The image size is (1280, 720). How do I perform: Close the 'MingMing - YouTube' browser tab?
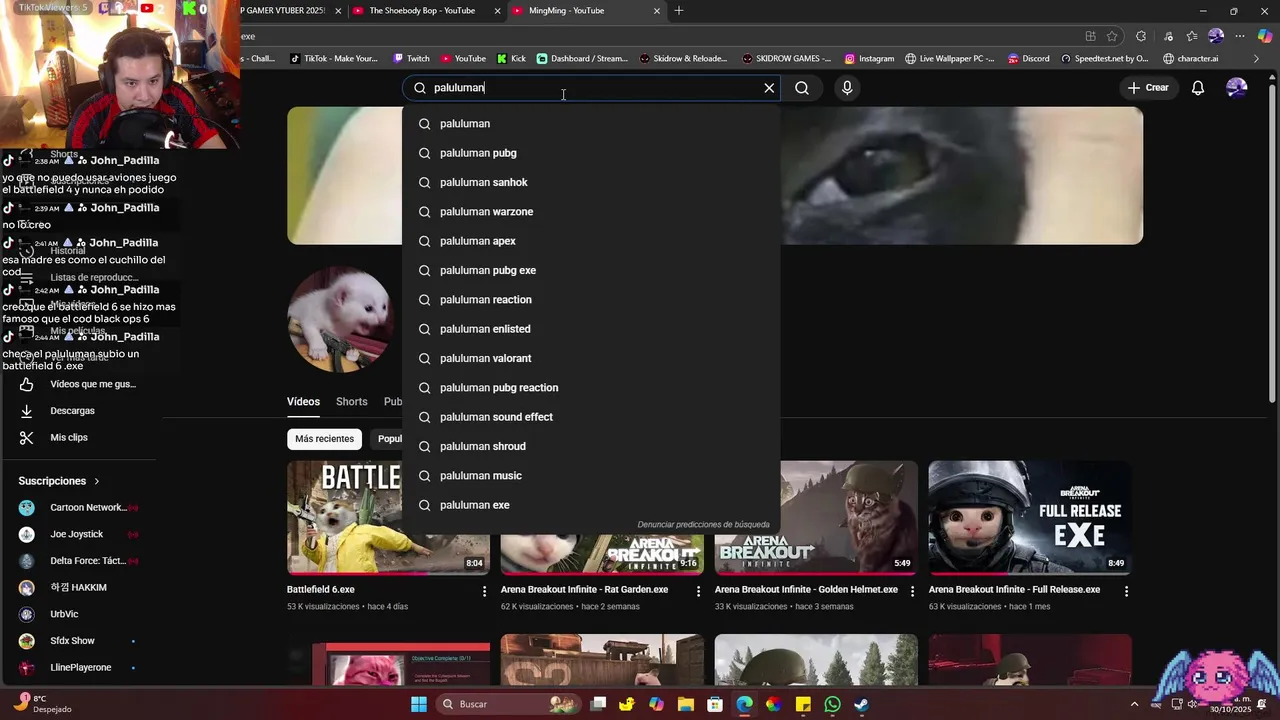point(657,11)
